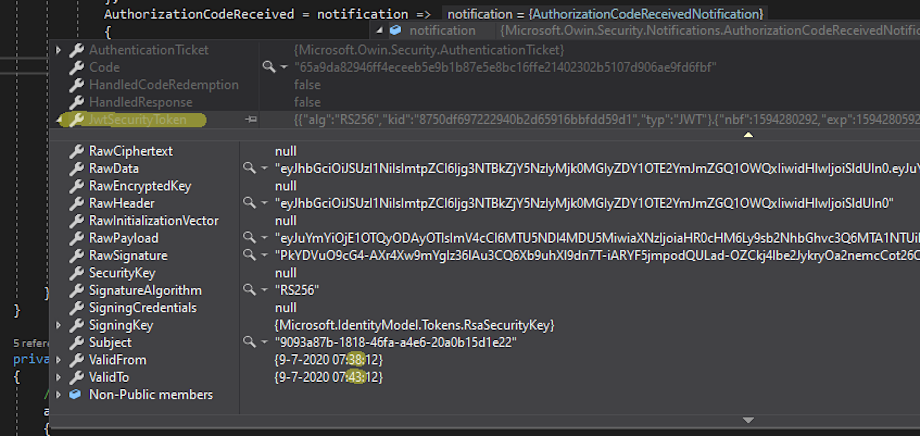Screen dimensions: 920x436
Task: Click the RawInitializationVector null value
Action: (286, 221)
